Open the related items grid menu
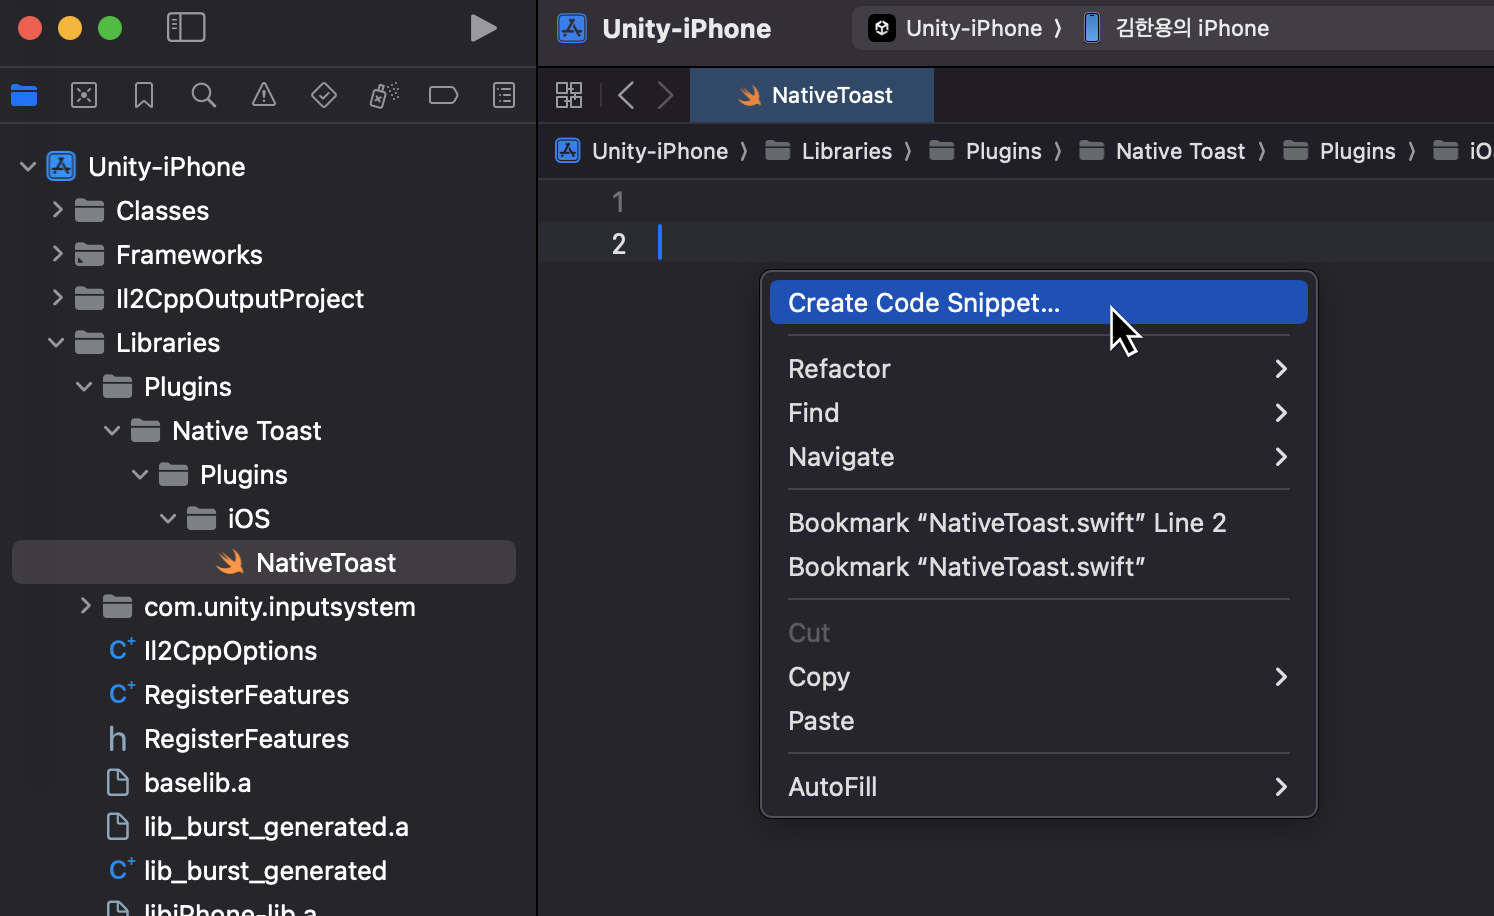 (x=569, y=95)
